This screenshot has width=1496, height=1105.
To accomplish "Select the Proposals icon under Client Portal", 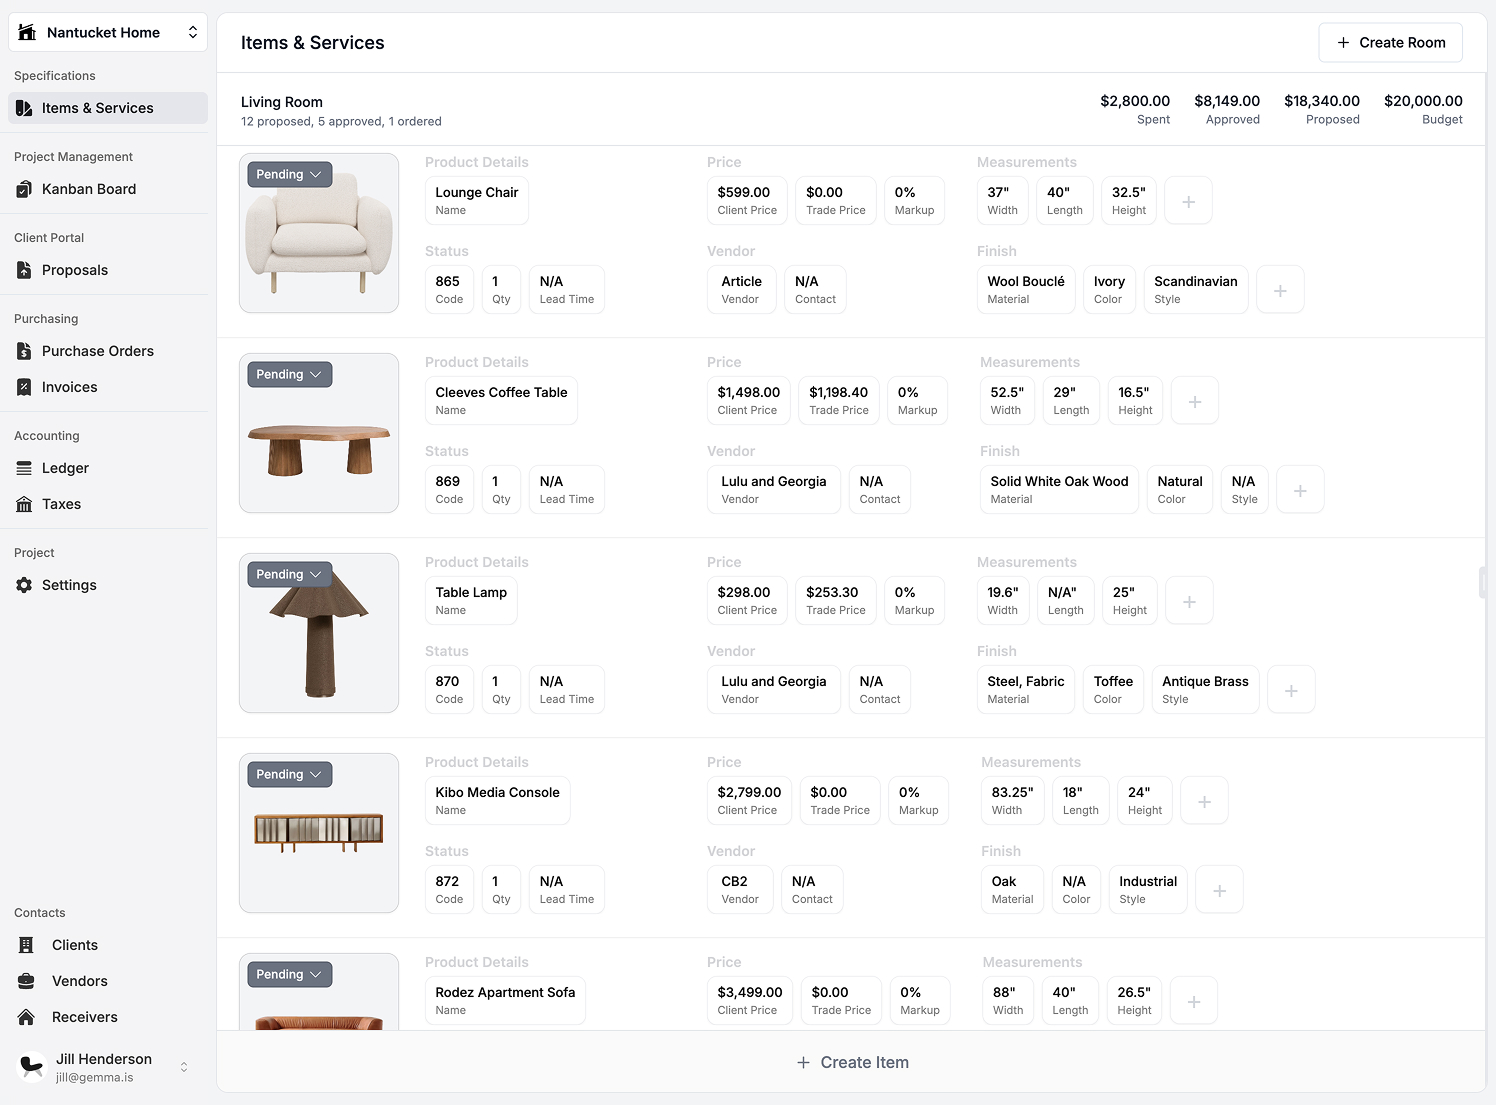I will pos(24,270).
